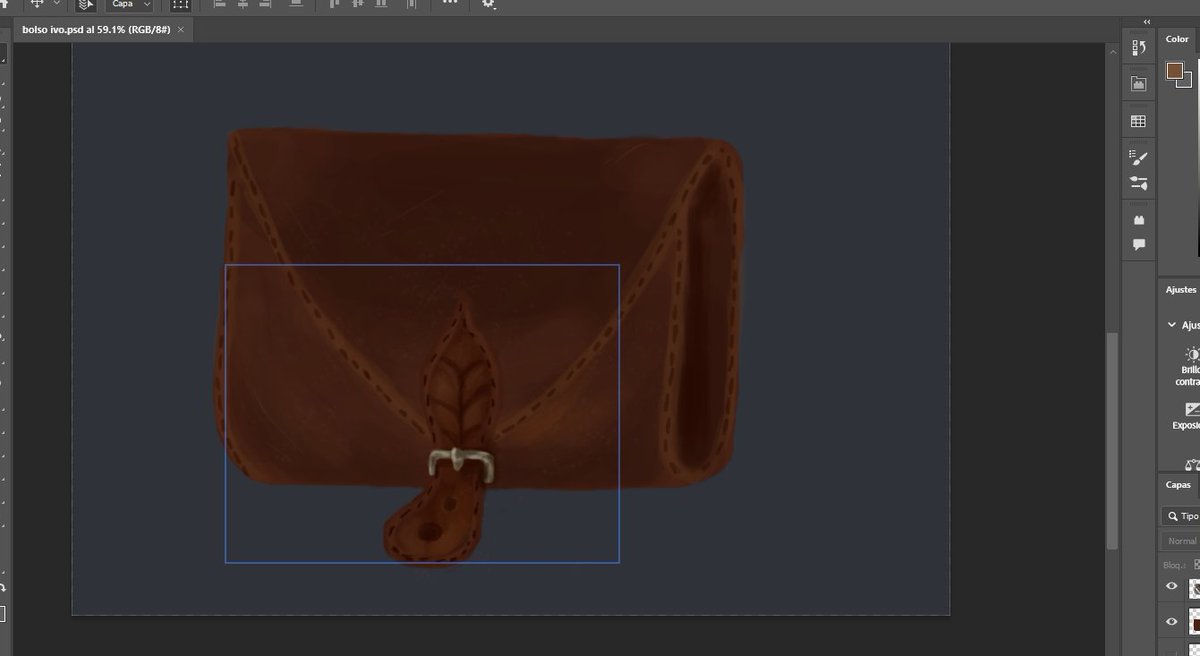Viewport: 1200px width, 656px height.
Task: Select the bolso ivo.psd document tab
Action: 97,30
